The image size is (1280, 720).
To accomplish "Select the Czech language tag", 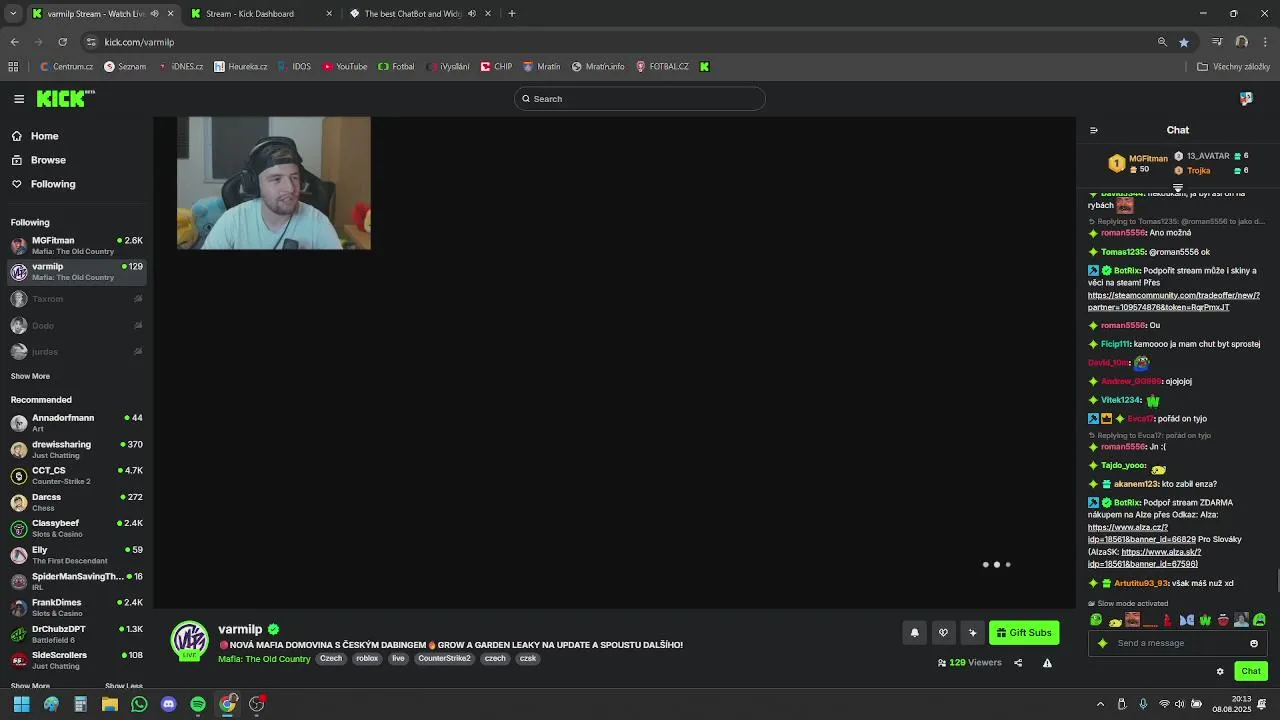I will (x=331, y=659).
